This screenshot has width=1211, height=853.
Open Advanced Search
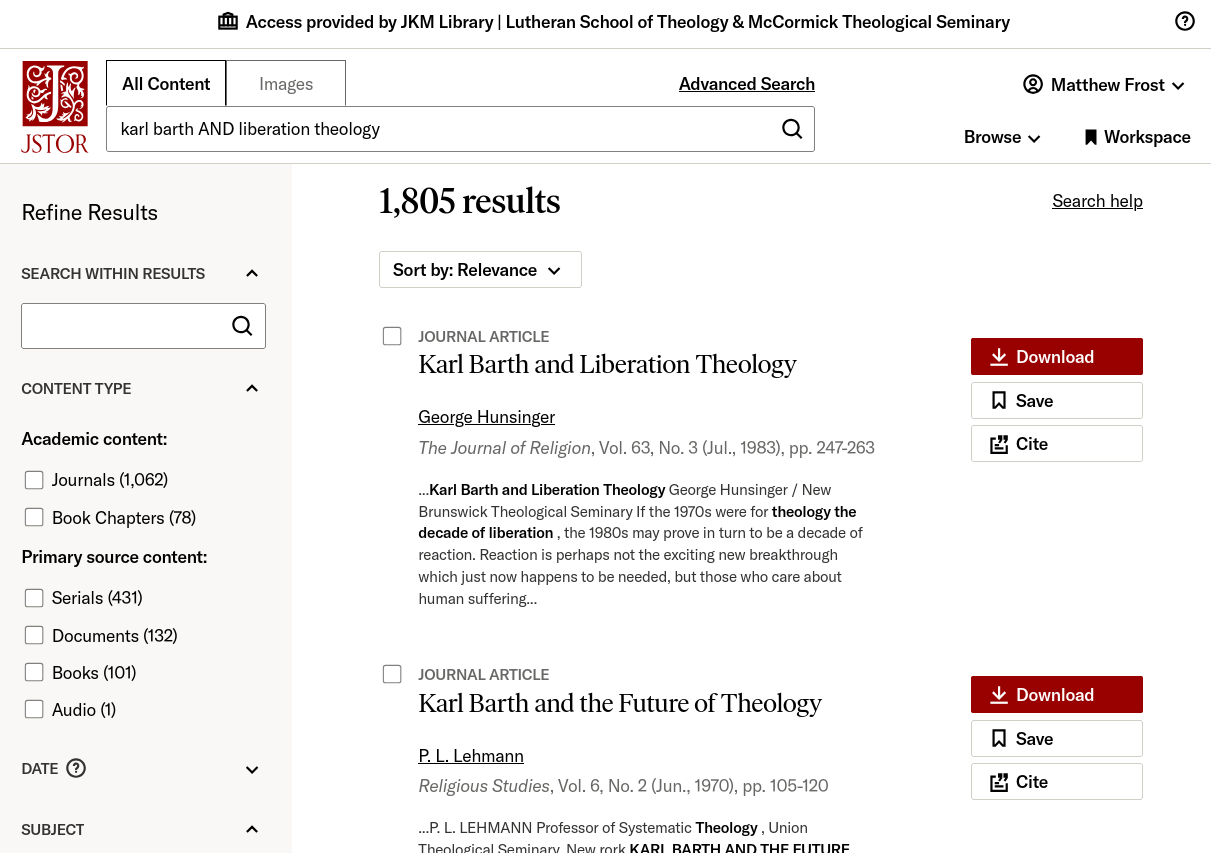746,83
